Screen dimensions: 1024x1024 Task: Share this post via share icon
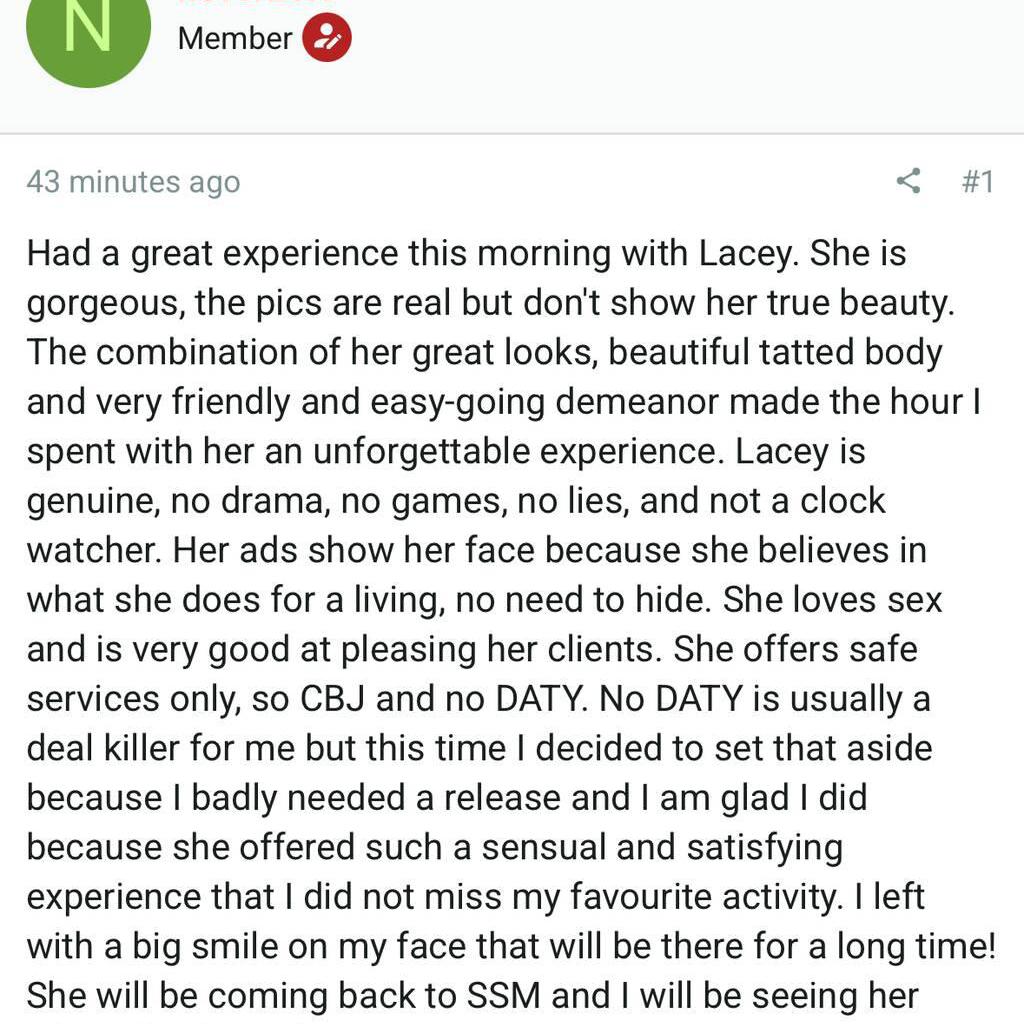(908, 181)
